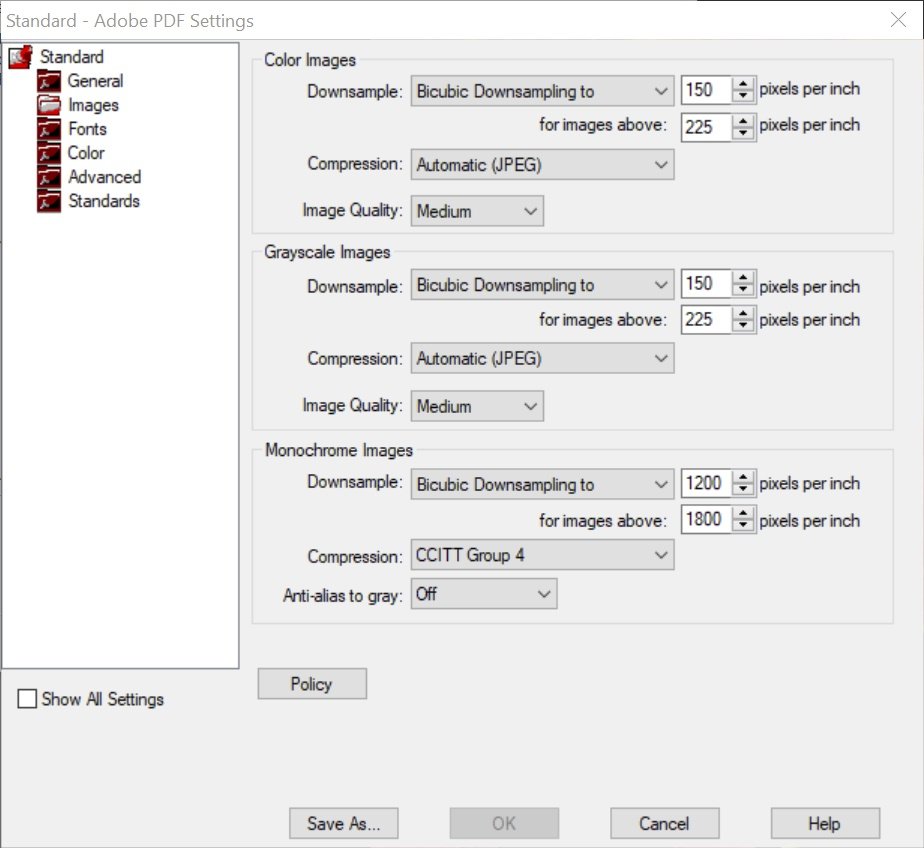The width and height of the screenshot is (924, 848).
Task: Open Grayscale Images Compression dropdown
Action: point(542,358)
